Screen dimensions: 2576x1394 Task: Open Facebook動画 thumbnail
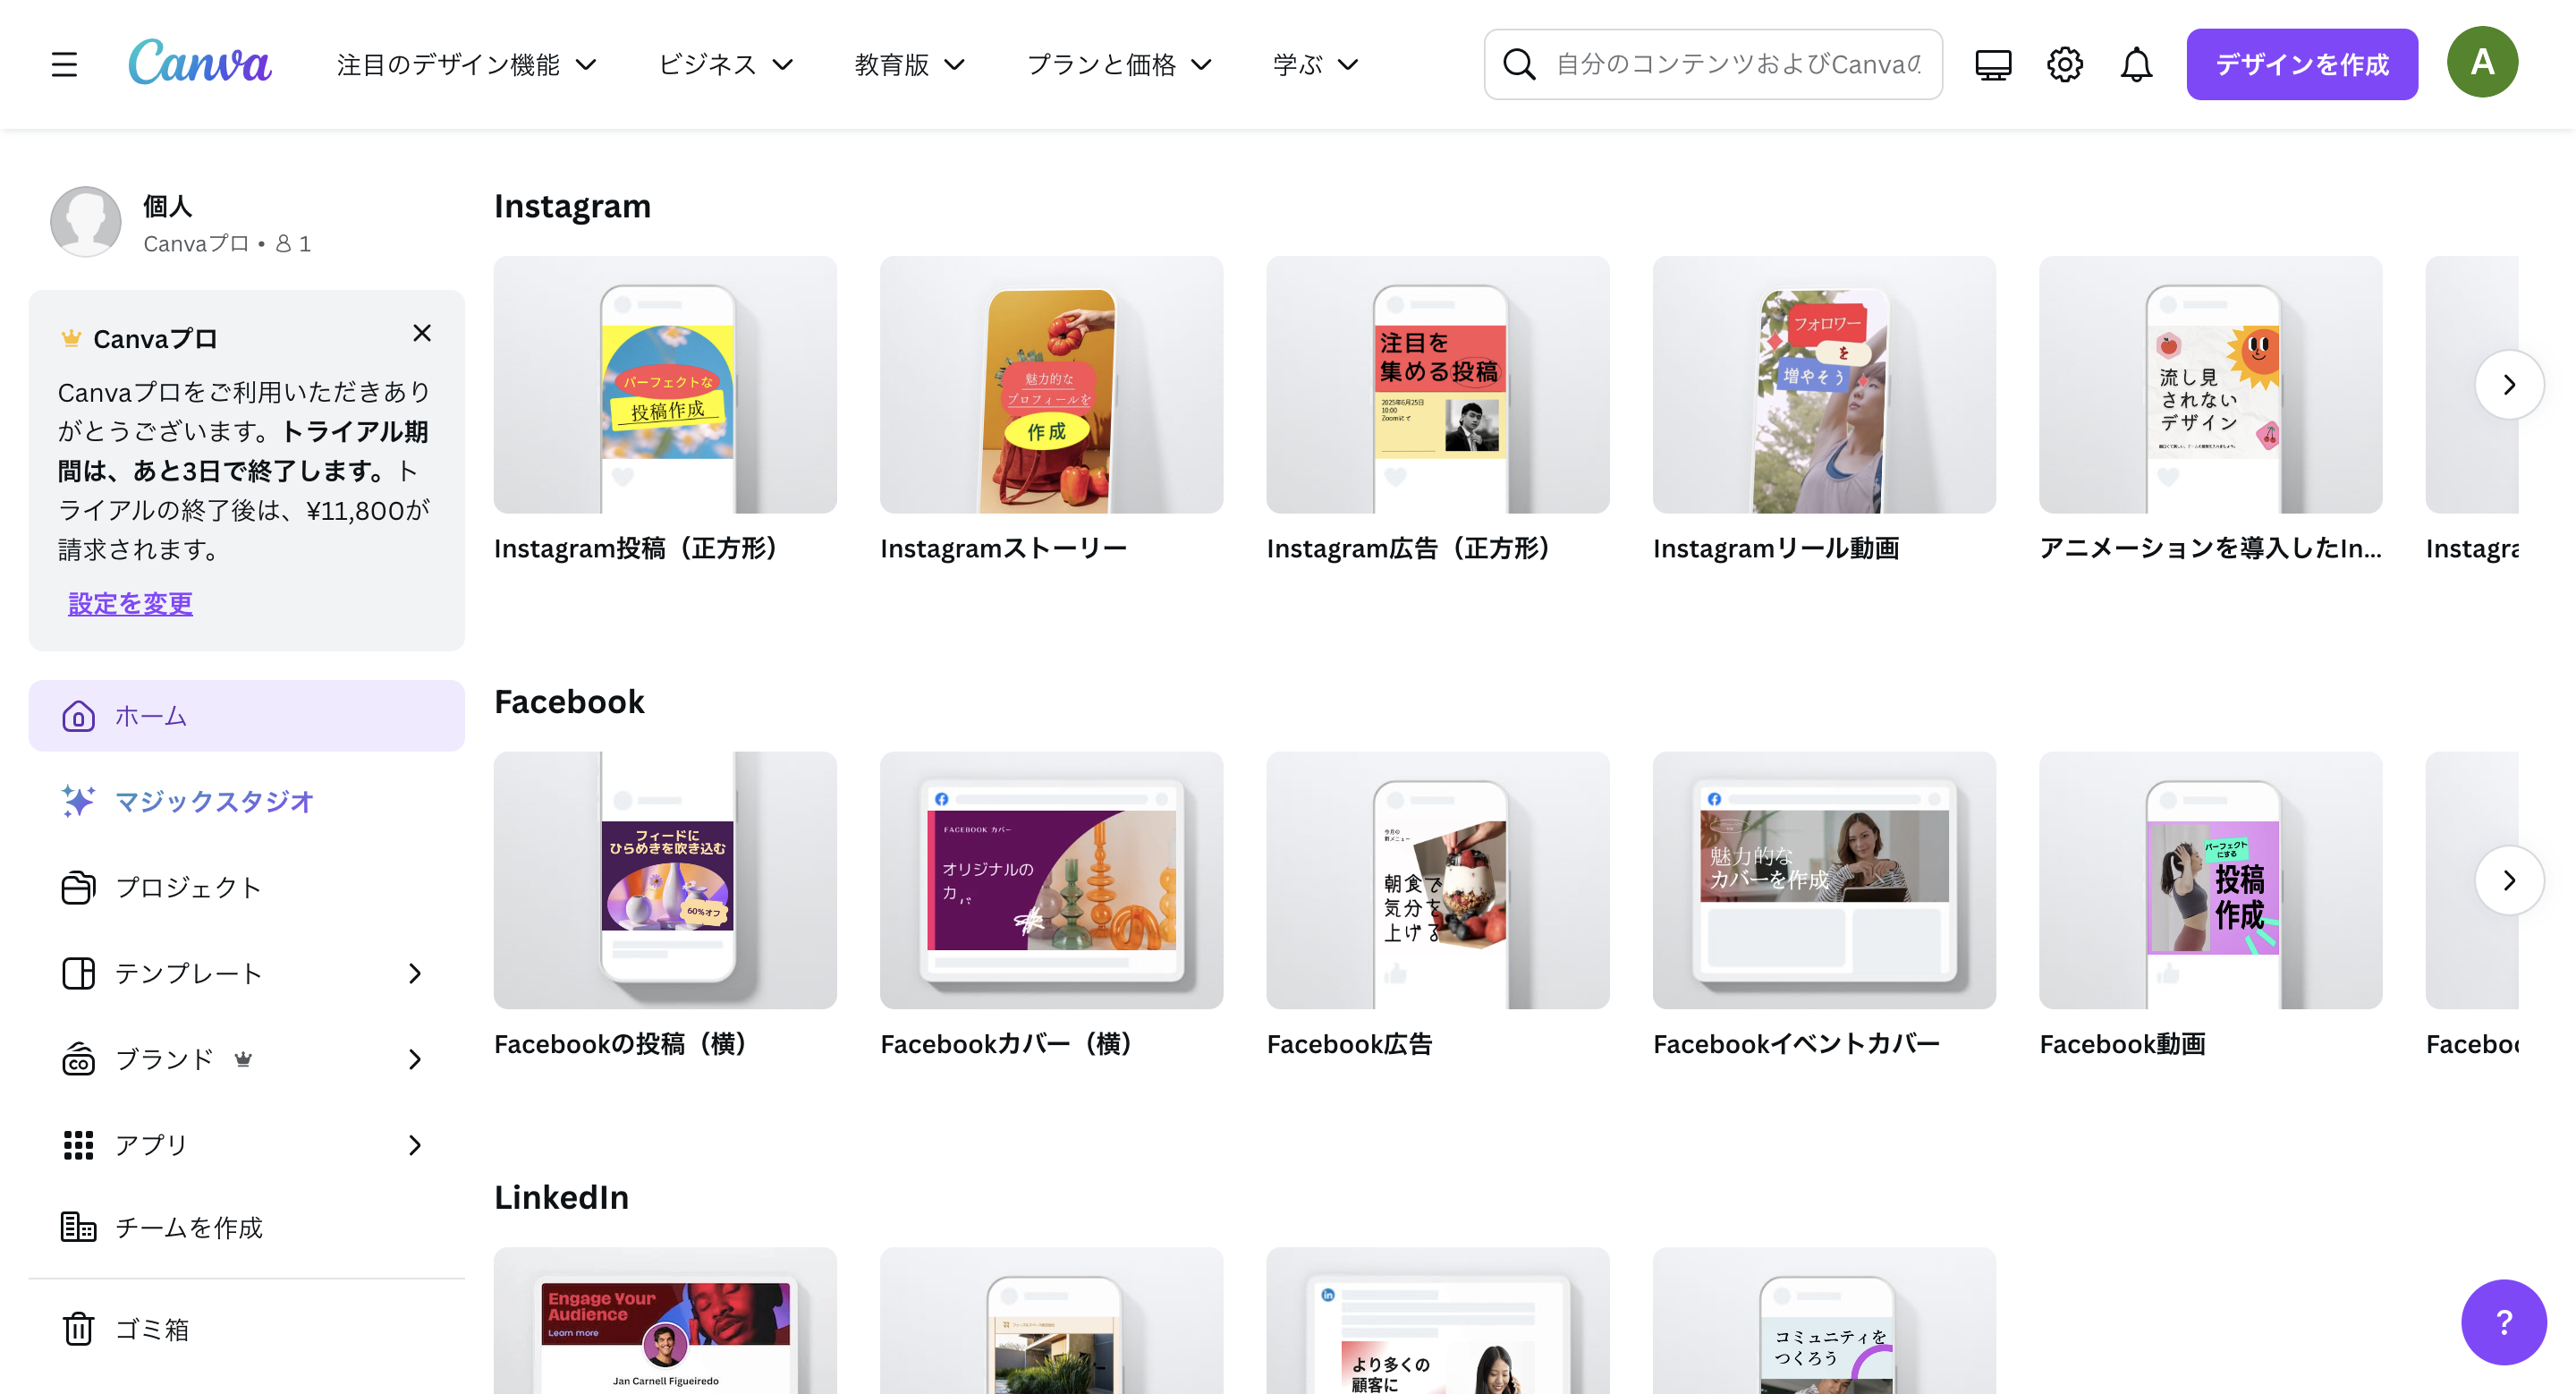pos(2210,880)
